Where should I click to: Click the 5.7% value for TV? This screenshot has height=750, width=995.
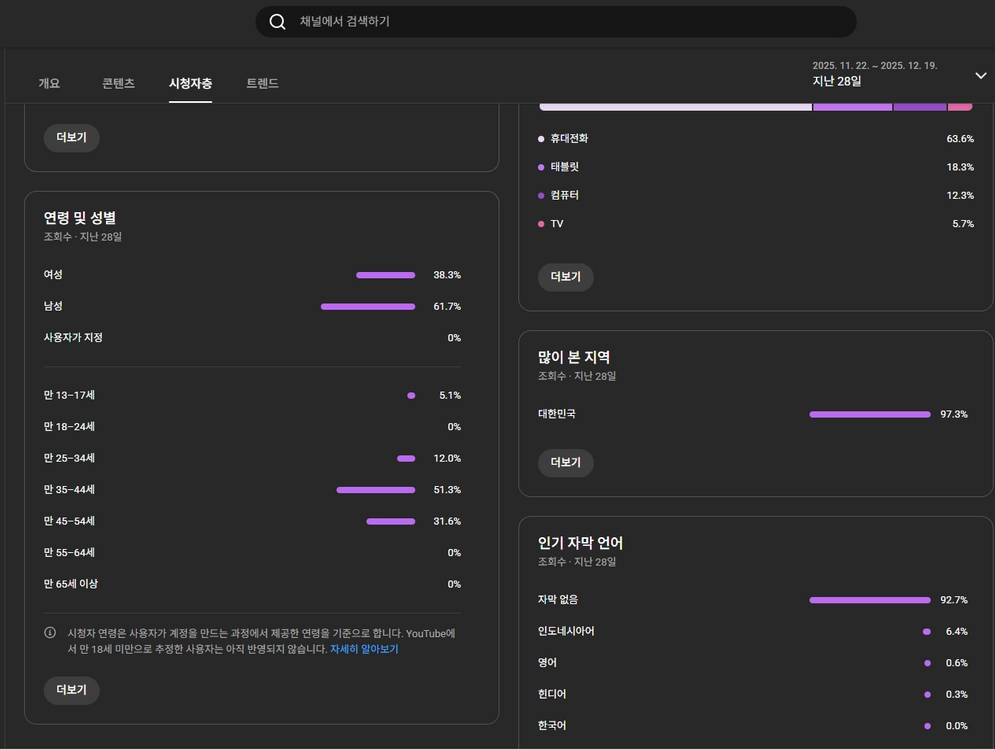pyautogui.click(x=963, y=224)
